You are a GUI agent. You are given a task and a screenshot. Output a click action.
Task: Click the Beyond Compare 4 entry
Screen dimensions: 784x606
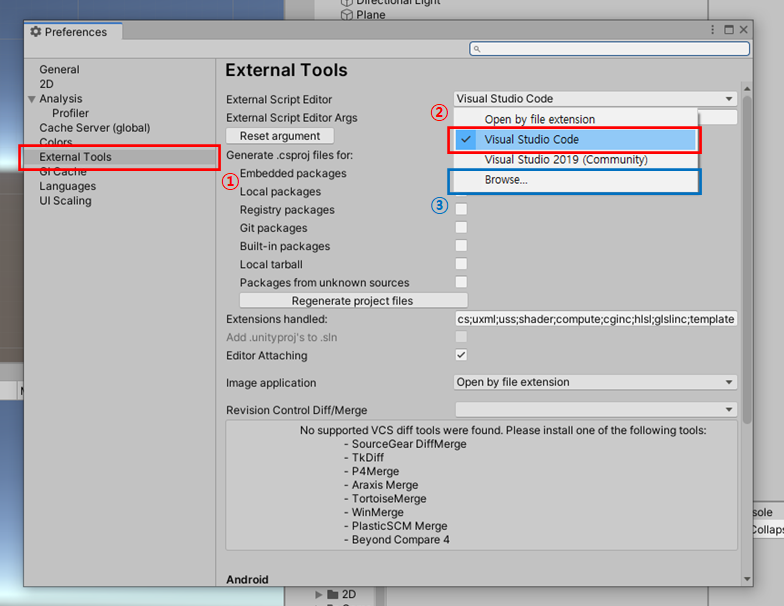pyautogui.click(x=400, y=540)
